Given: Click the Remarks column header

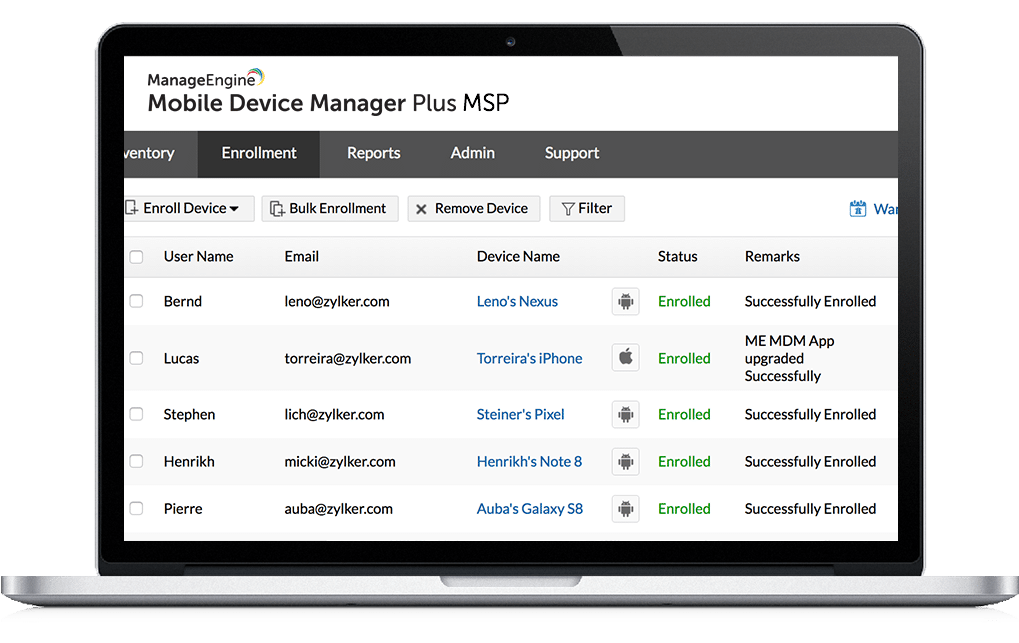Looking at the screenshot, I should [772, 257].
